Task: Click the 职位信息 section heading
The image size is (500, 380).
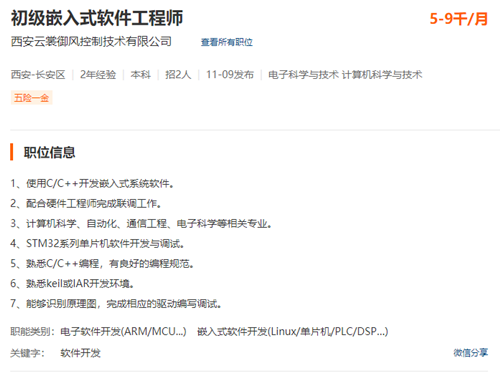Action: point(49,152)
